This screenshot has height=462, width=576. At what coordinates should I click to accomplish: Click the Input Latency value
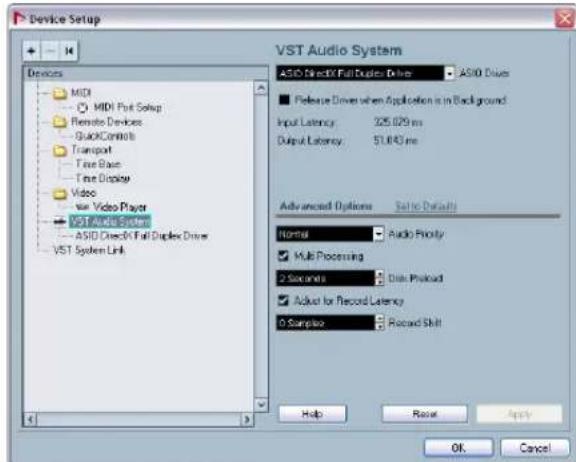pos(398,122)
